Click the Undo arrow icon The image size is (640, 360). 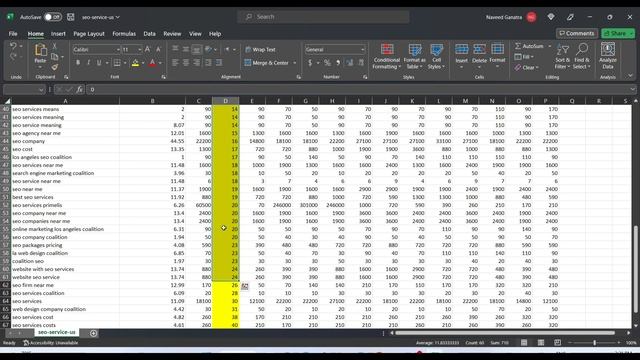(x=13, y=46)
